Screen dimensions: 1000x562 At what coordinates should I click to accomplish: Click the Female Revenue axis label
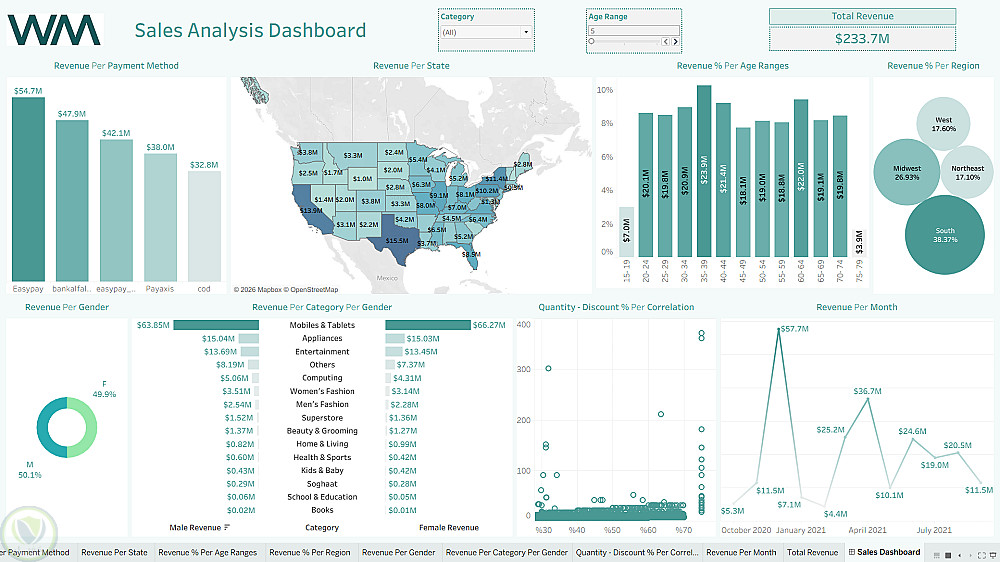pos(448,528)
